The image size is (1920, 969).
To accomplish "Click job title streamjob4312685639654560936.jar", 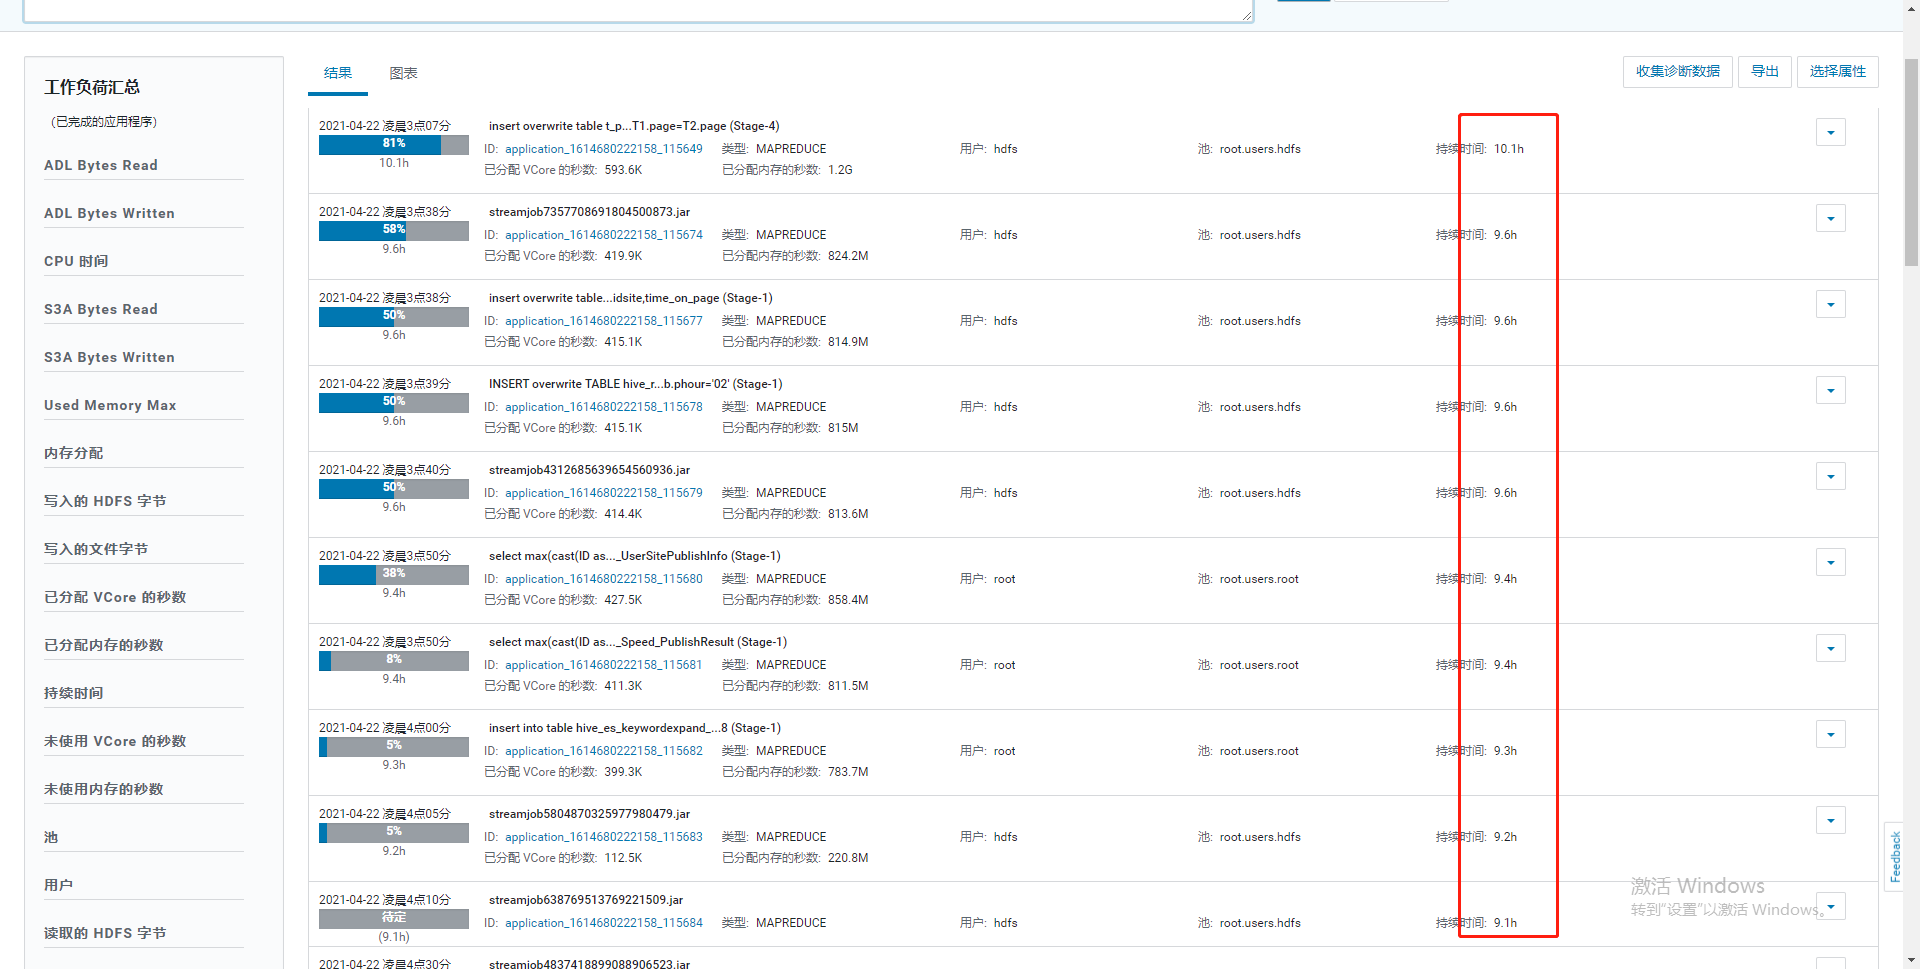I will click(x=589, y=470).
